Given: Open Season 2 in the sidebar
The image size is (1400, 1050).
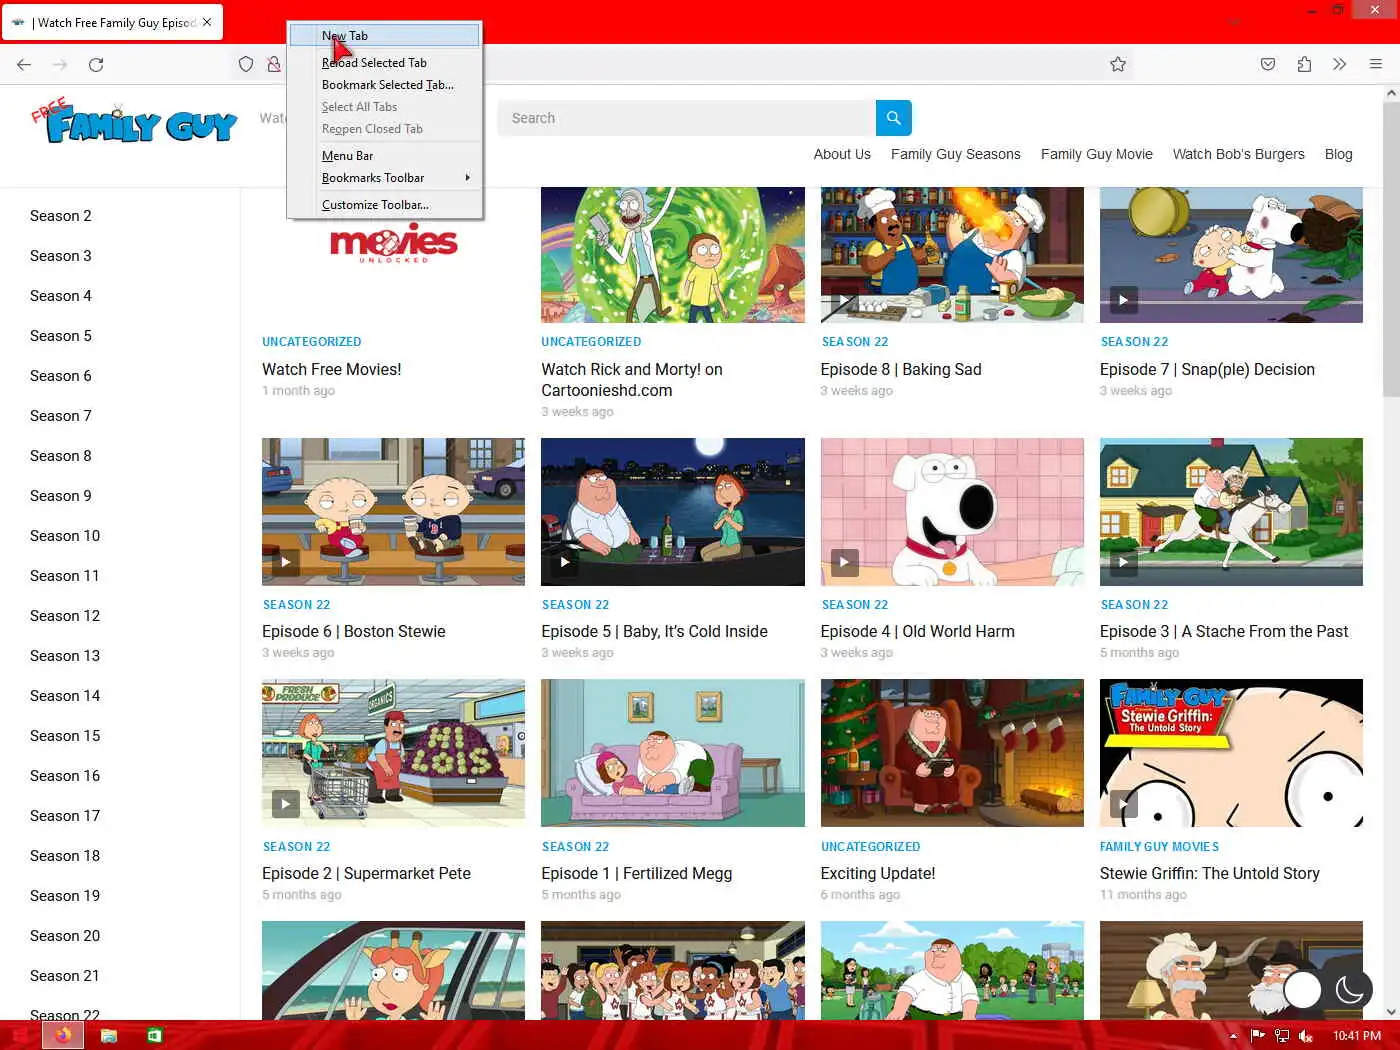Looking at the screenshot, I should pos(61,216).
